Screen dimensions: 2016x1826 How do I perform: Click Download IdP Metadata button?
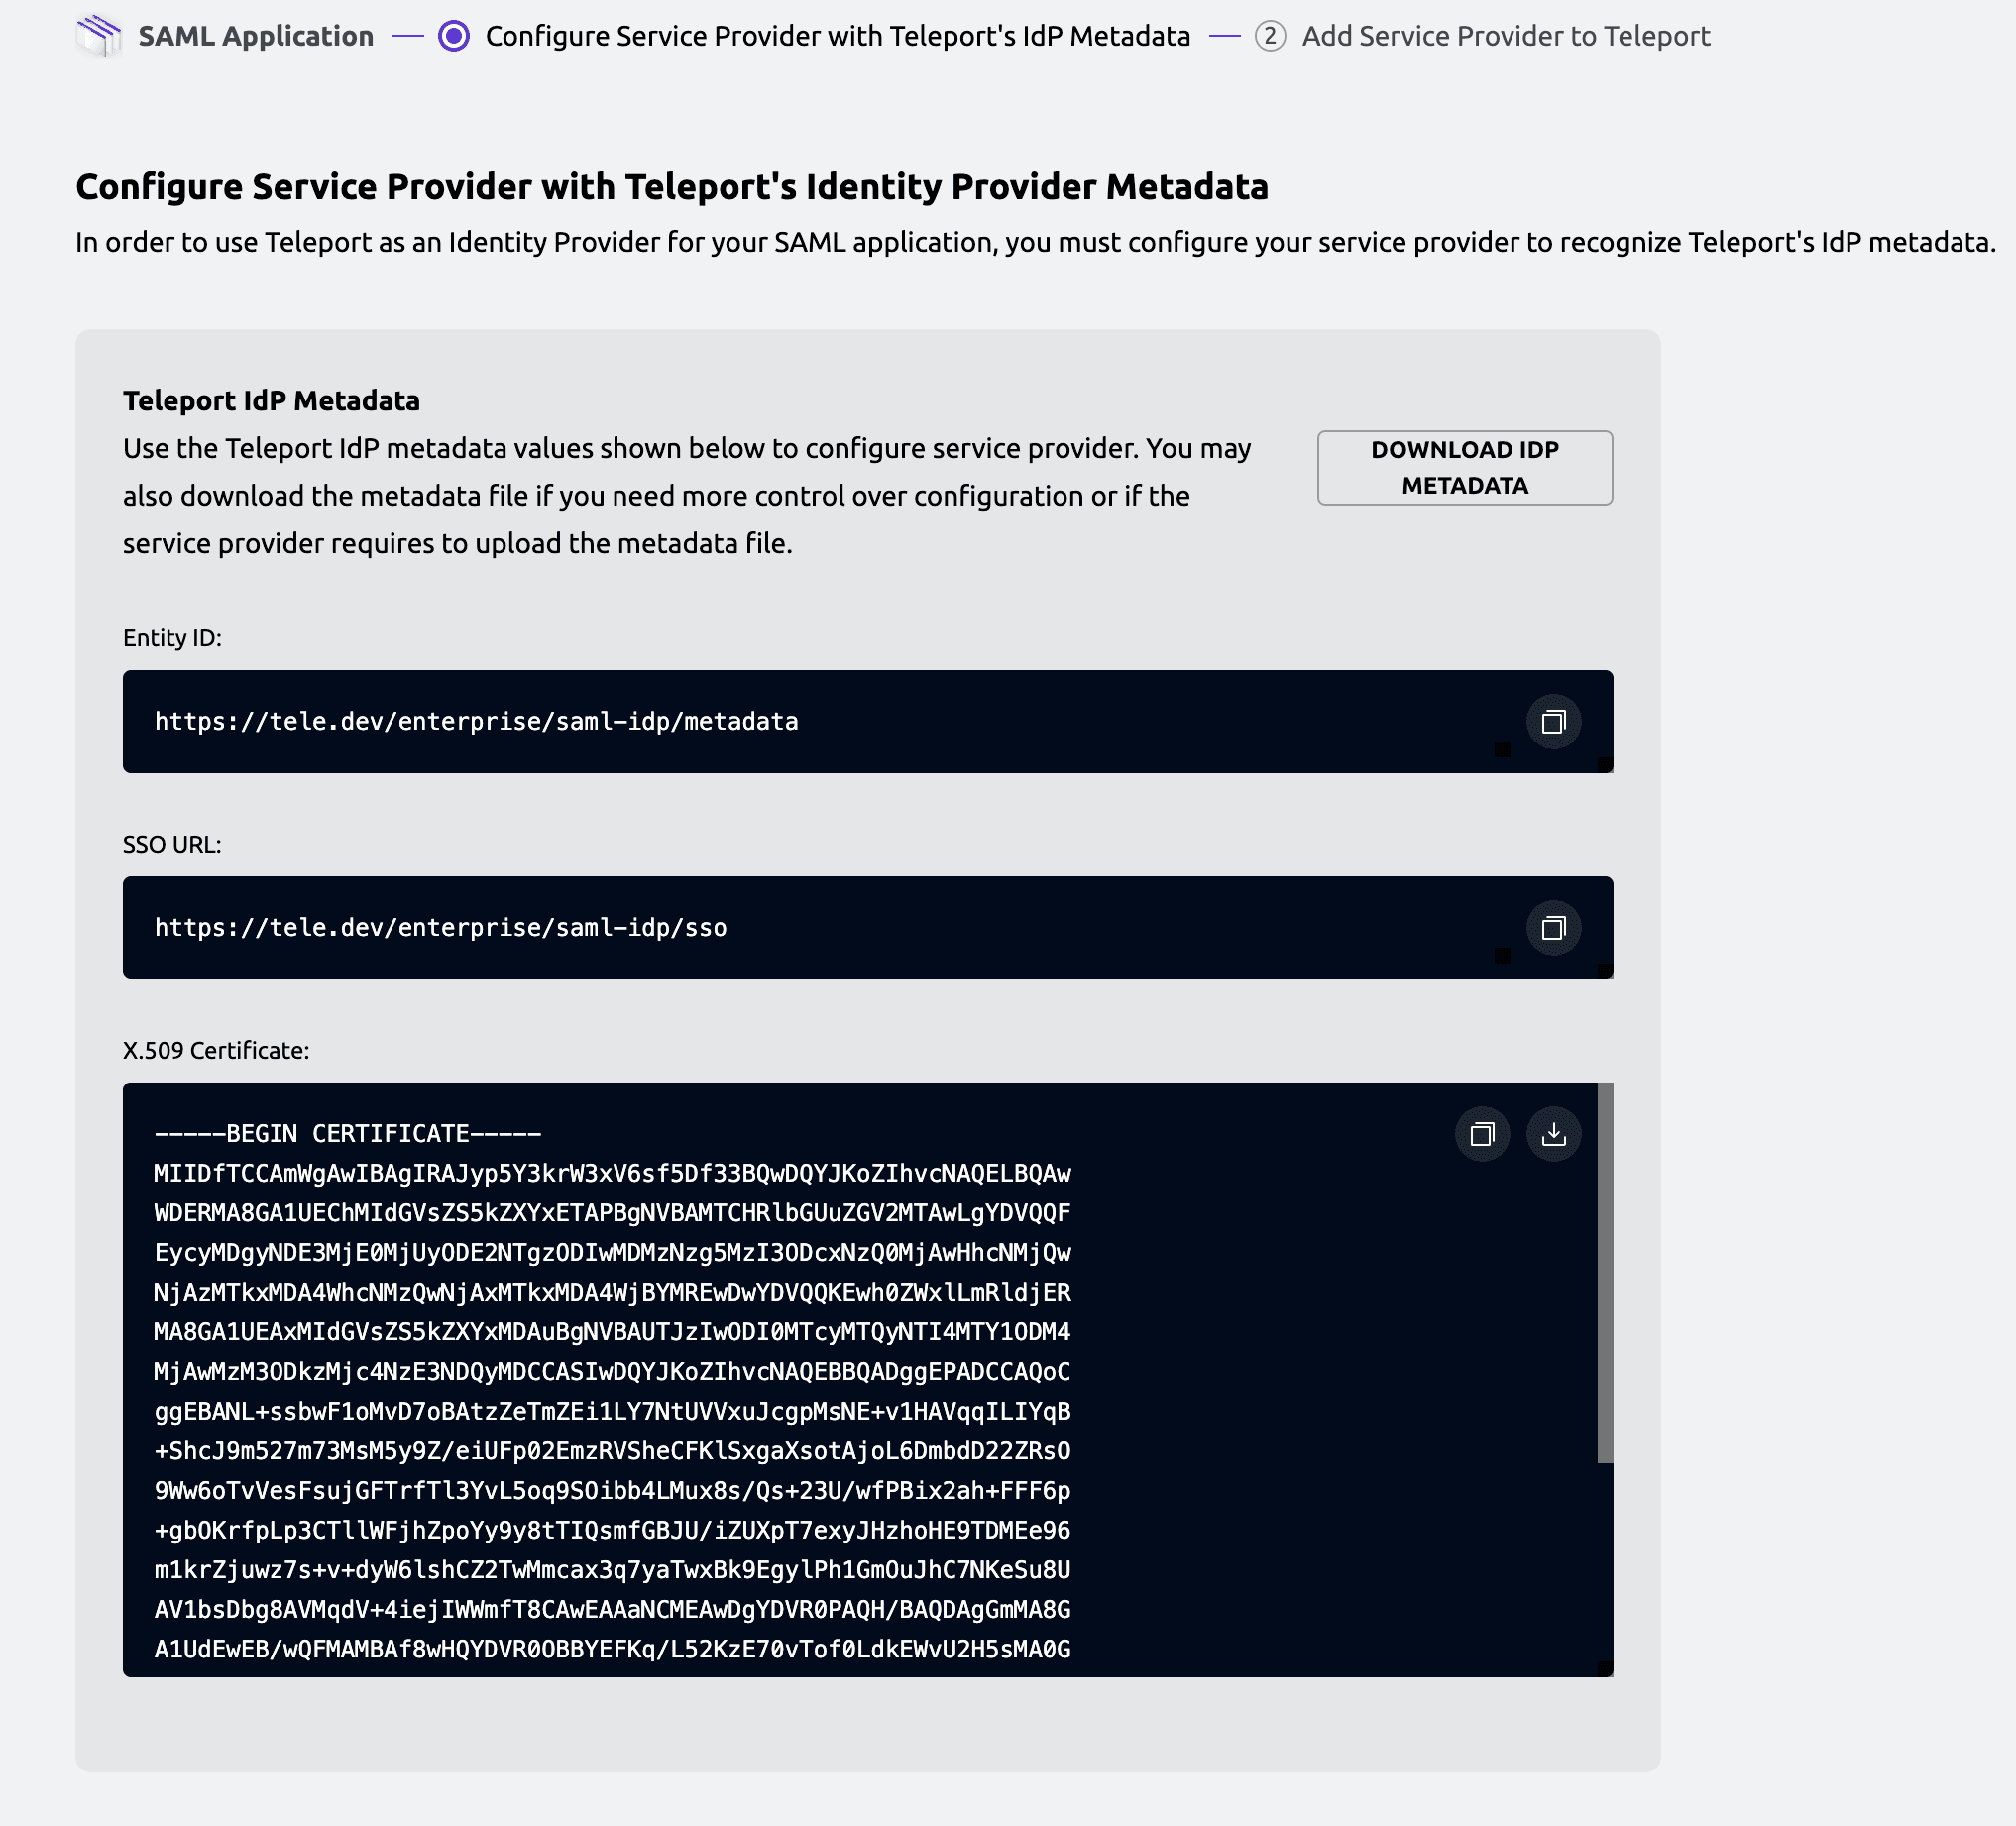(1464, 468)
